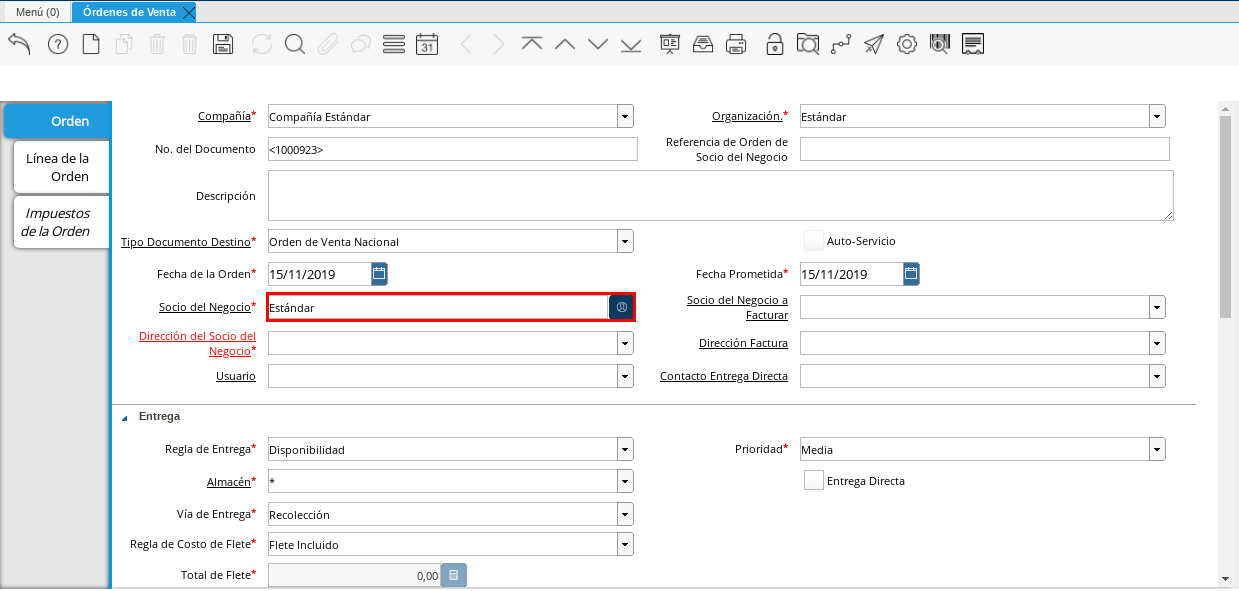Create a new record with page icon

91,44
